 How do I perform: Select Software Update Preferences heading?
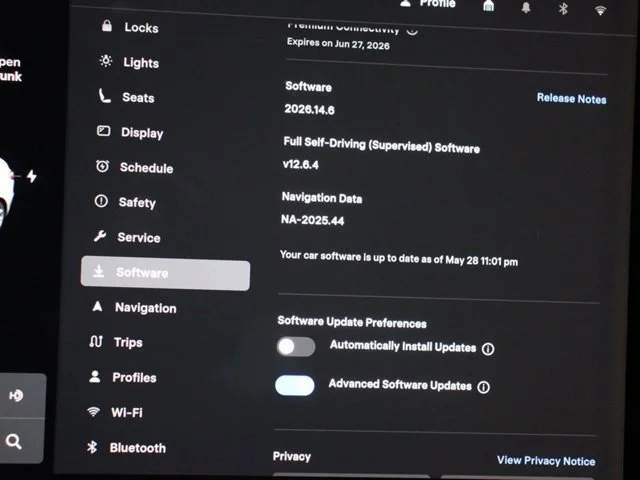[x=352, y=322]
